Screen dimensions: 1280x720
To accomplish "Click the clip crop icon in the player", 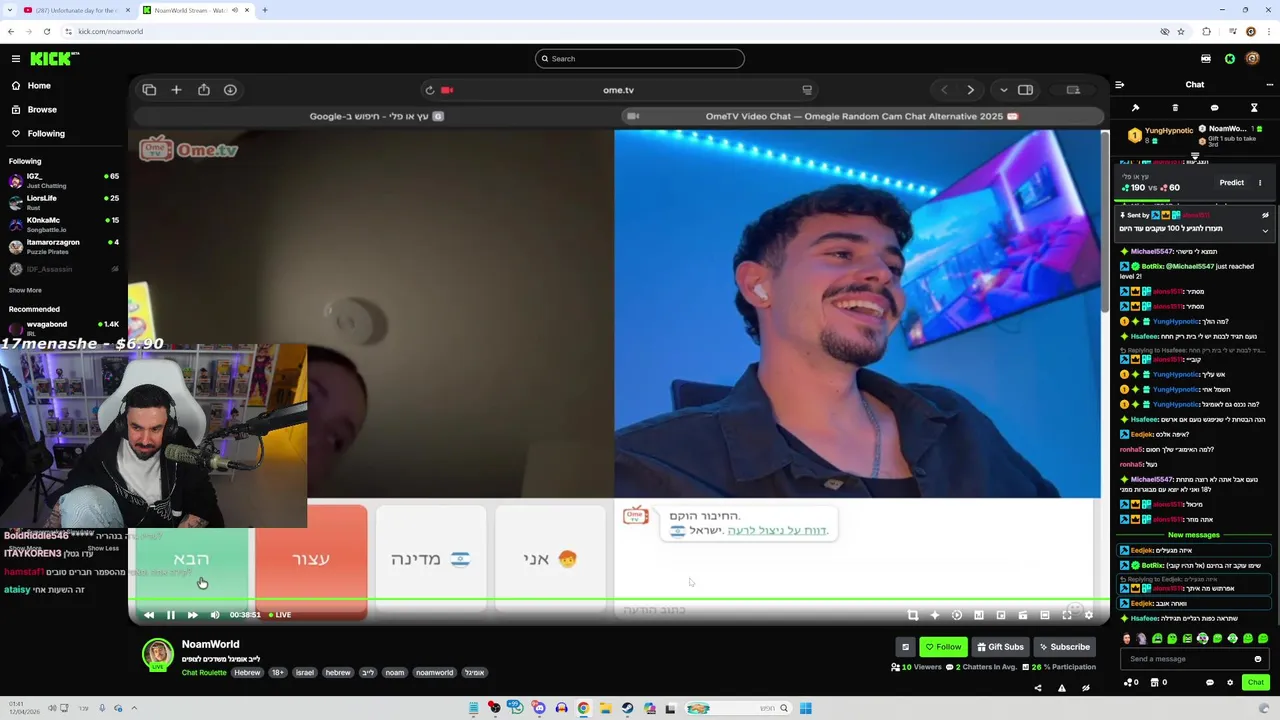I will (913, 615).
